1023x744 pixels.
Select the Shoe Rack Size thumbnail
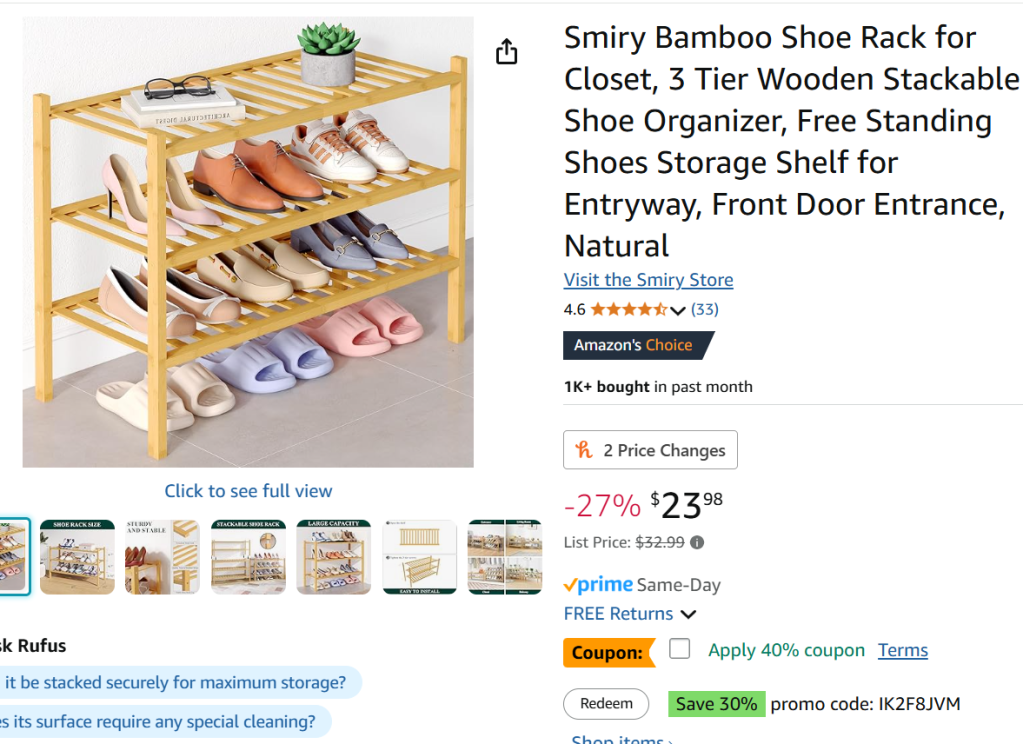(77, 557)
